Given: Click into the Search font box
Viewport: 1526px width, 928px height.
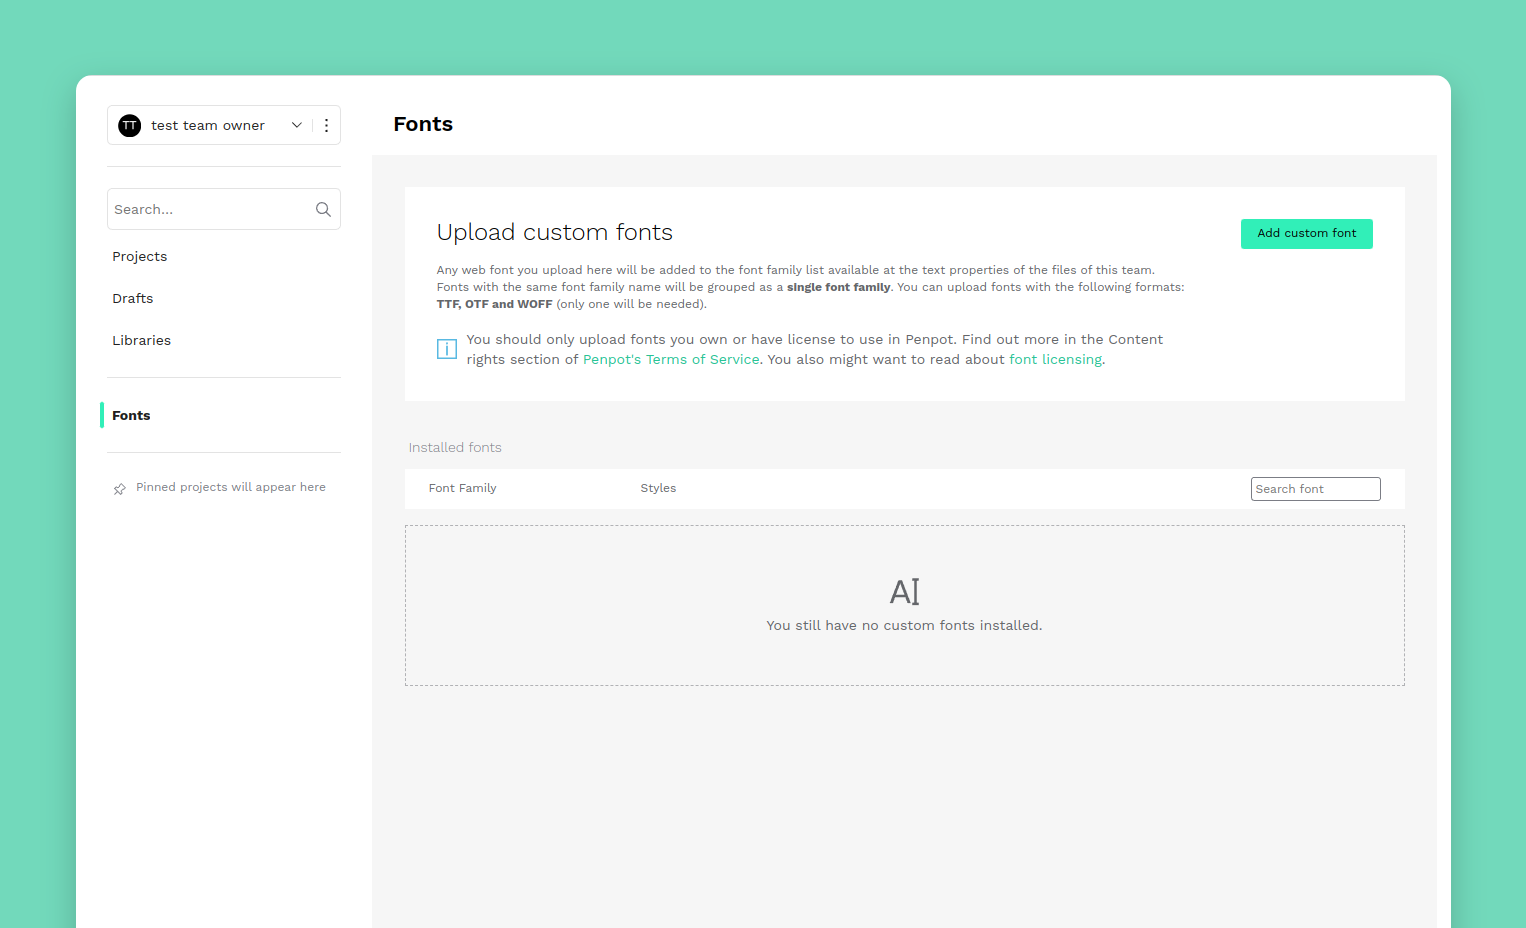Looking at the screenshot, I should point(1315,489).
